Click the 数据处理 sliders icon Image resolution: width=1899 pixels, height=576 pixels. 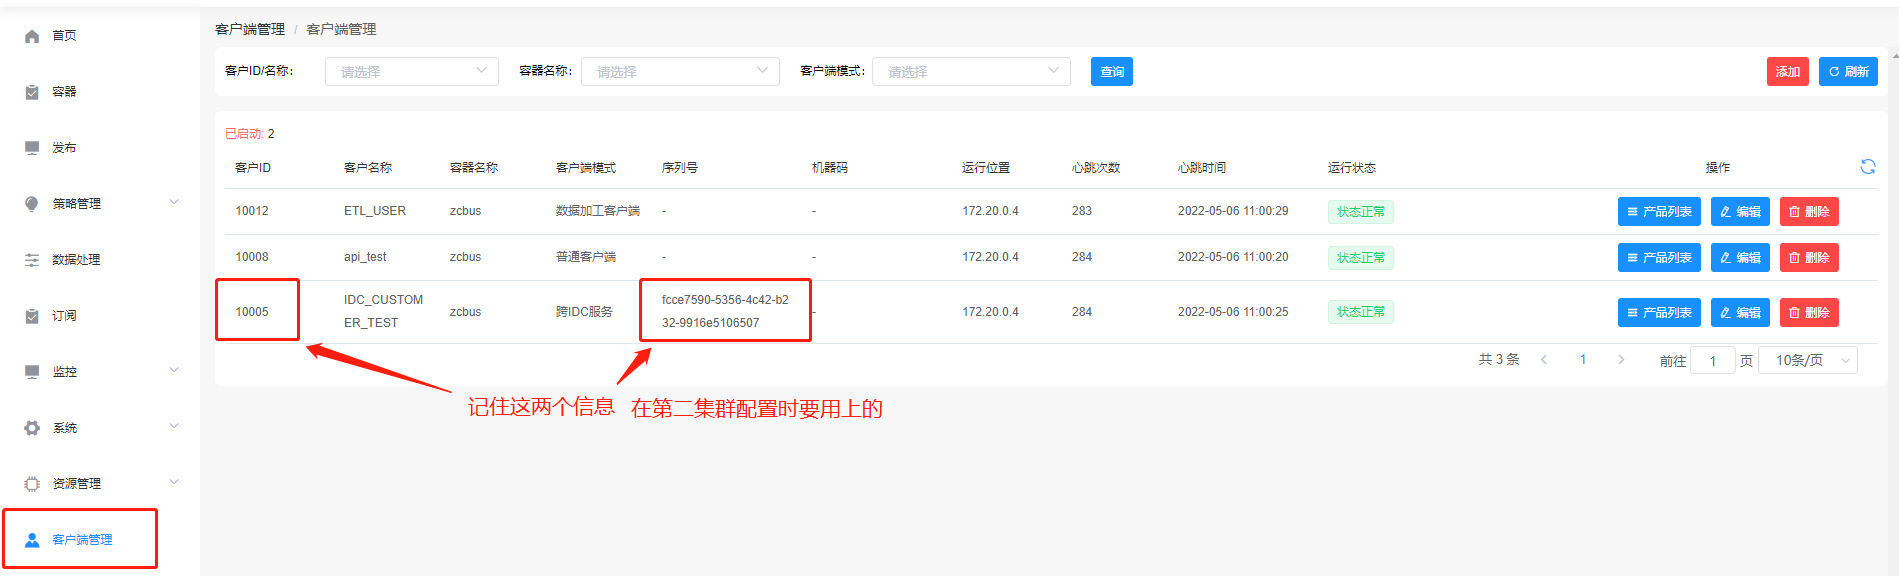(32, 260)
